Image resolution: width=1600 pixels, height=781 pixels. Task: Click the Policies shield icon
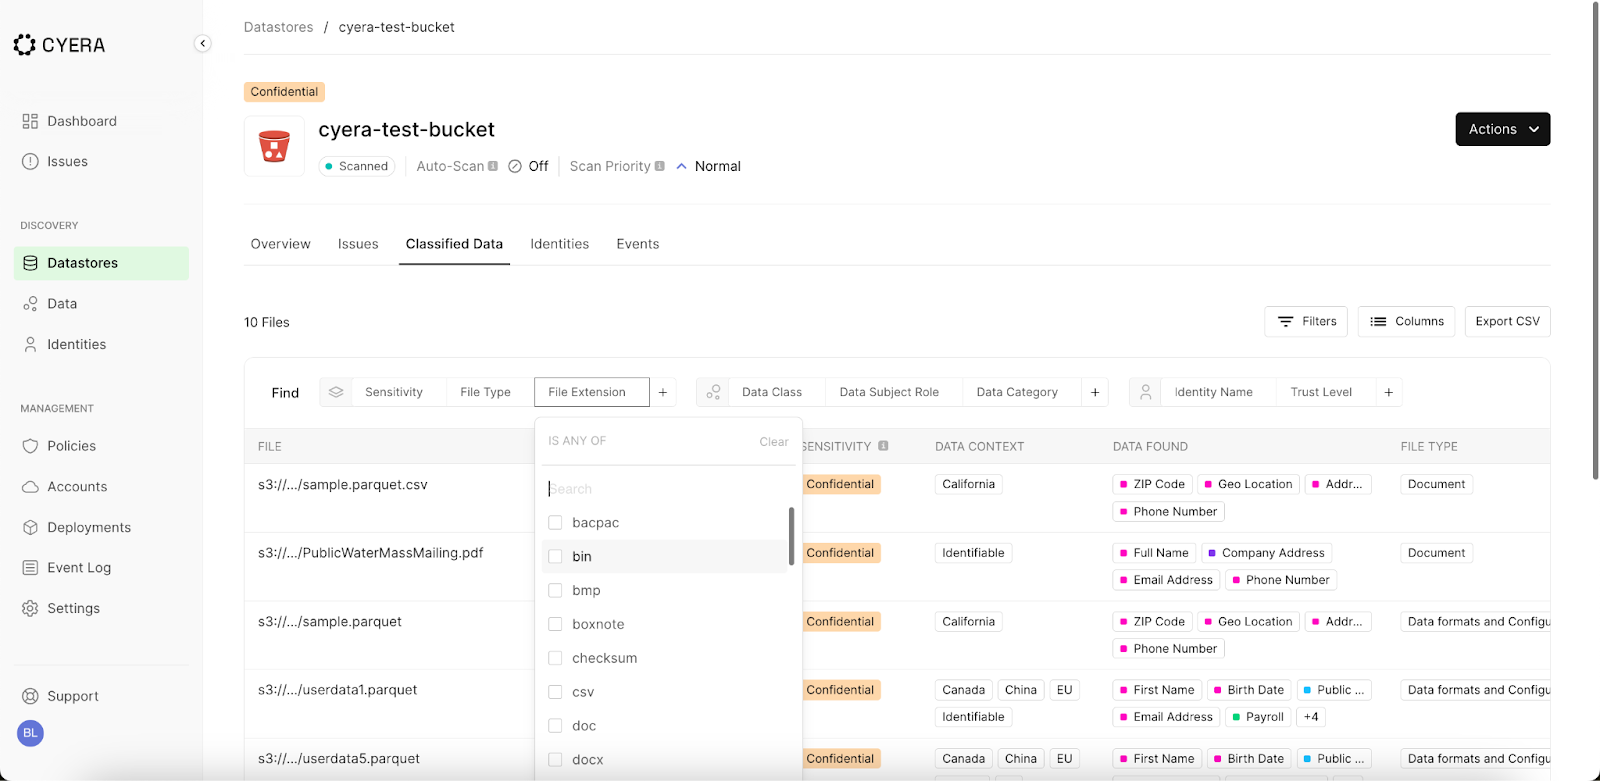coord(30,446)
